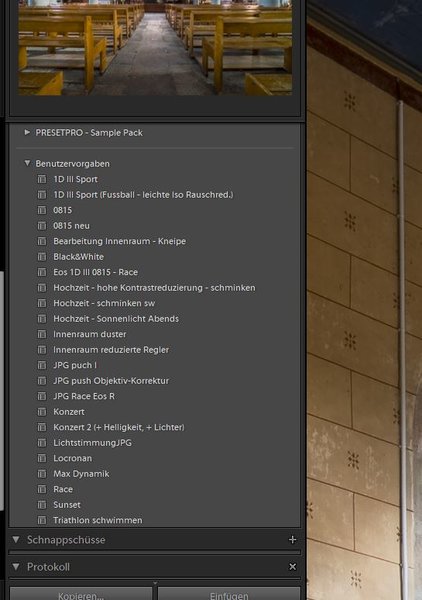Click preset icon beside Triathlon schwimmen
Image resolution: width=422 pixels, height=600 pixels.
coord(42,520)
